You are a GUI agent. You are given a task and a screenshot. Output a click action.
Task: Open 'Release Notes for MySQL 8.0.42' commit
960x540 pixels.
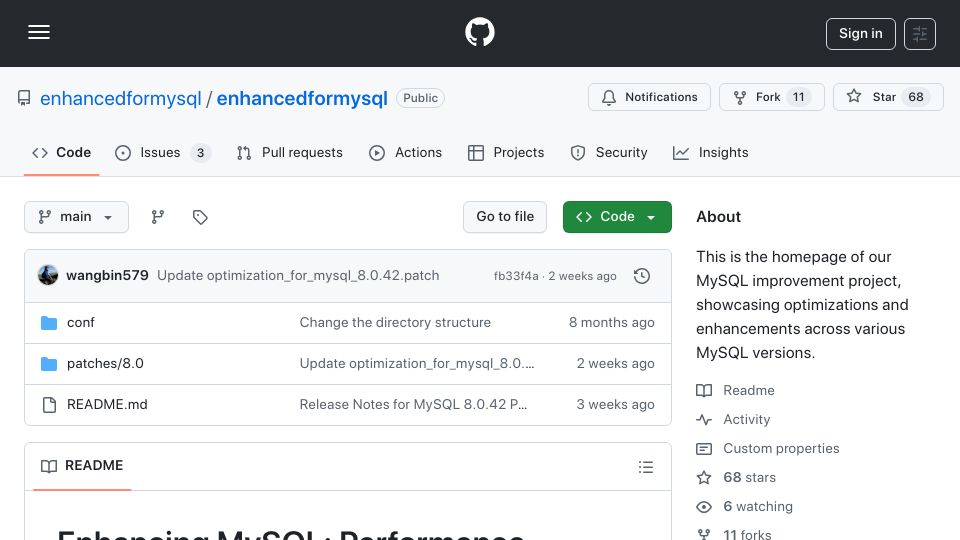click(413, 405)
